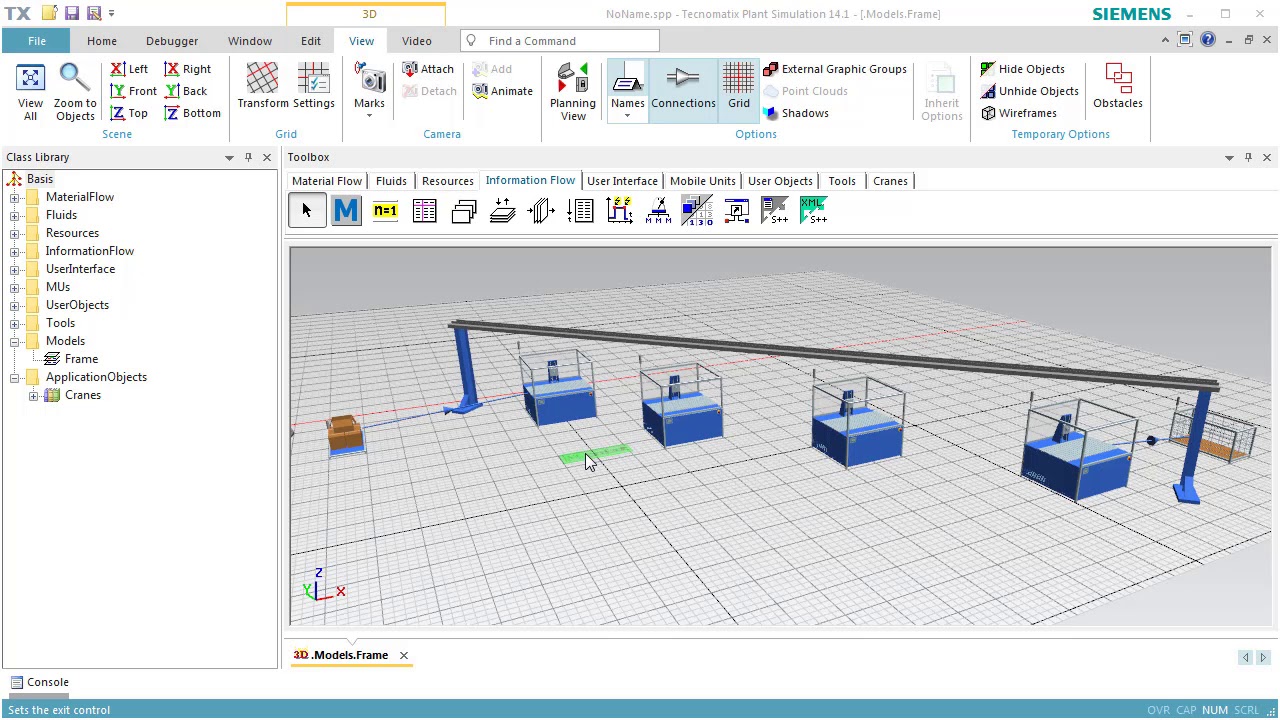The image size is (1280, 720).
Task: Pick the FileLink object icon
Action: (736, 211)
